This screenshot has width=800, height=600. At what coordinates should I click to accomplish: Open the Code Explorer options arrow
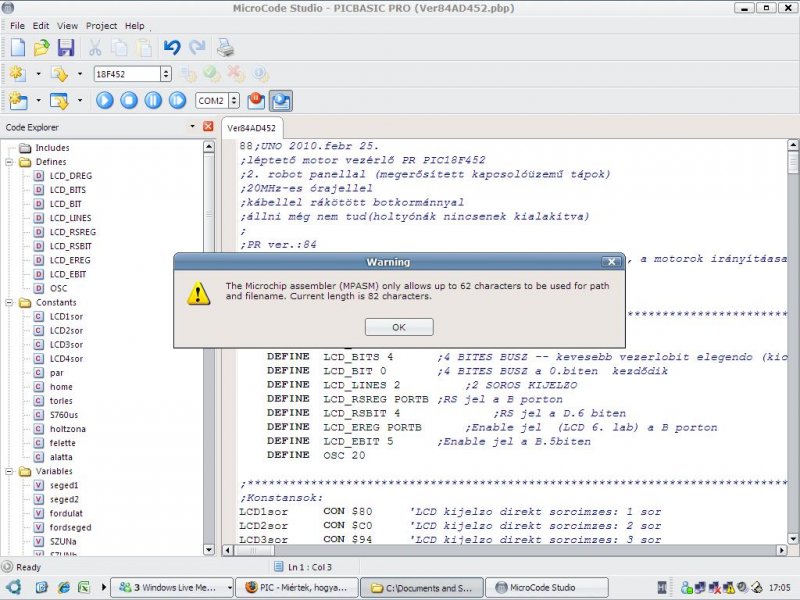click(x=192, y=126)
